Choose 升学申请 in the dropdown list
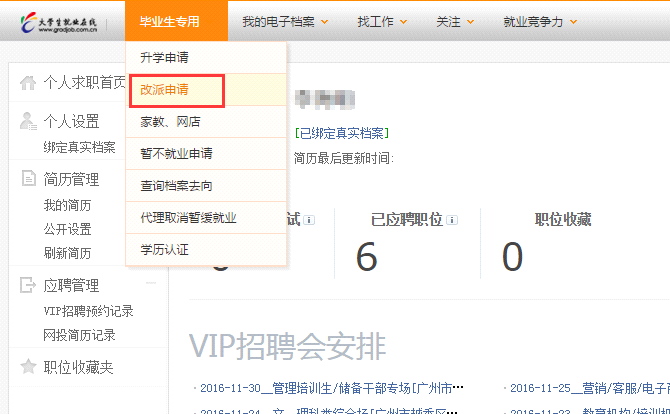670x414 pixels. pyautogui.click(x=165, y=58)
